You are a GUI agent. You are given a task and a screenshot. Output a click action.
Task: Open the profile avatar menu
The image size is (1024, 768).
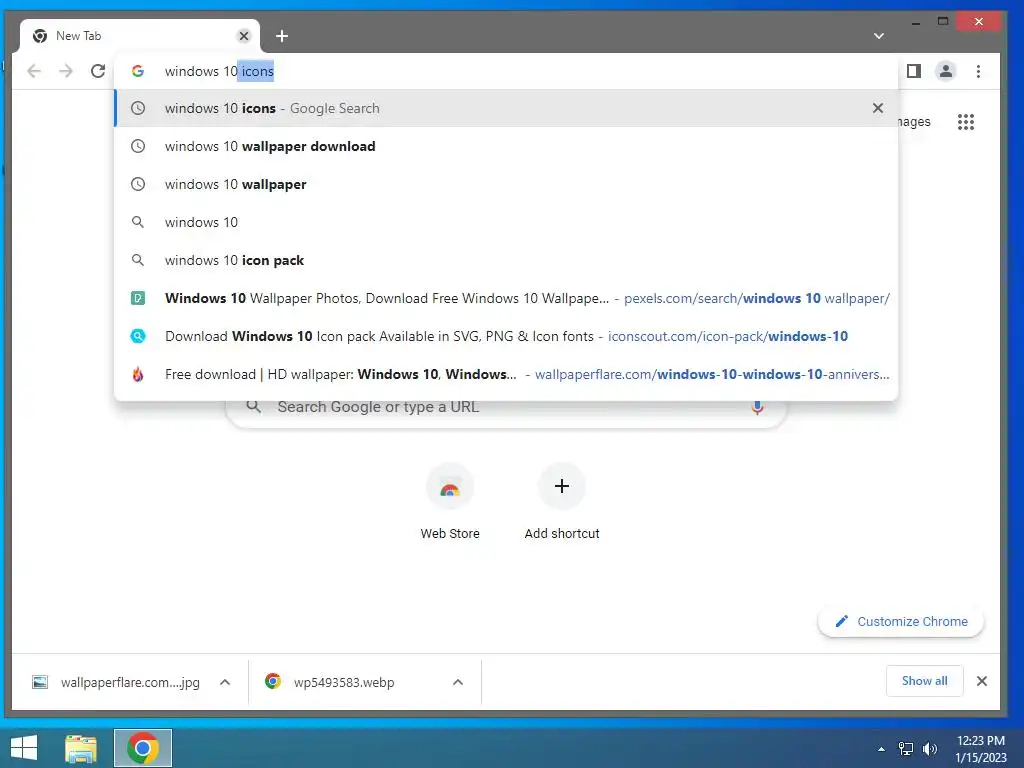[946, 71]
